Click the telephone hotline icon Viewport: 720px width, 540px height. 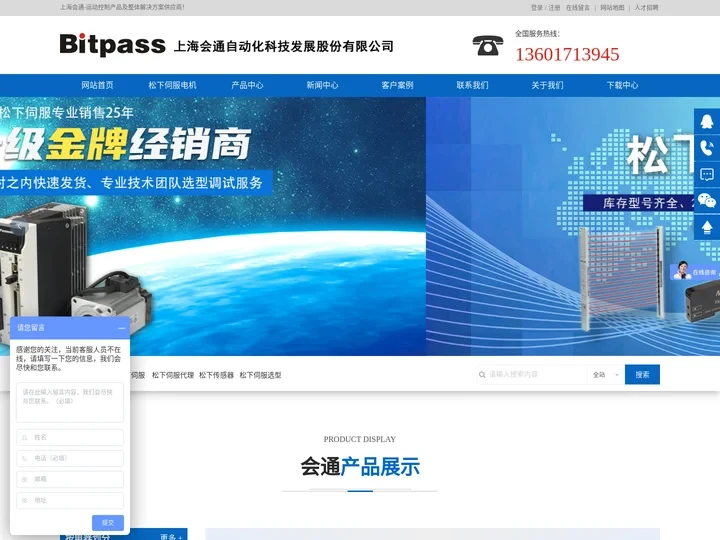(488, 45)
